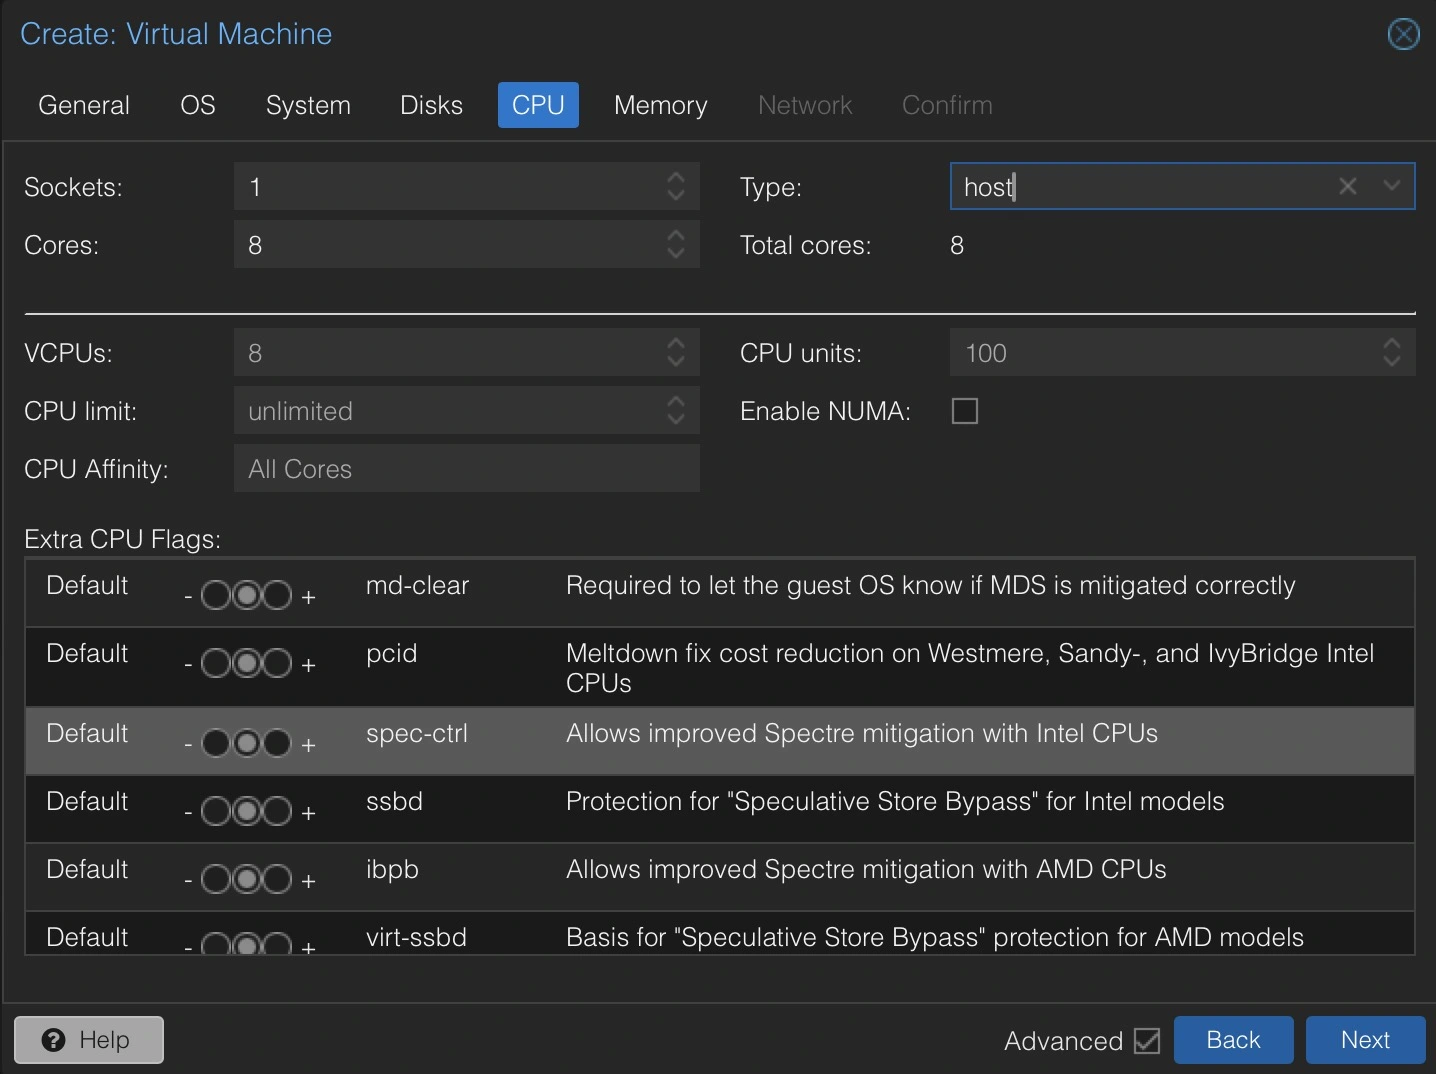
Task: Click the question mark Help icon
Action: click(53, 1040)
